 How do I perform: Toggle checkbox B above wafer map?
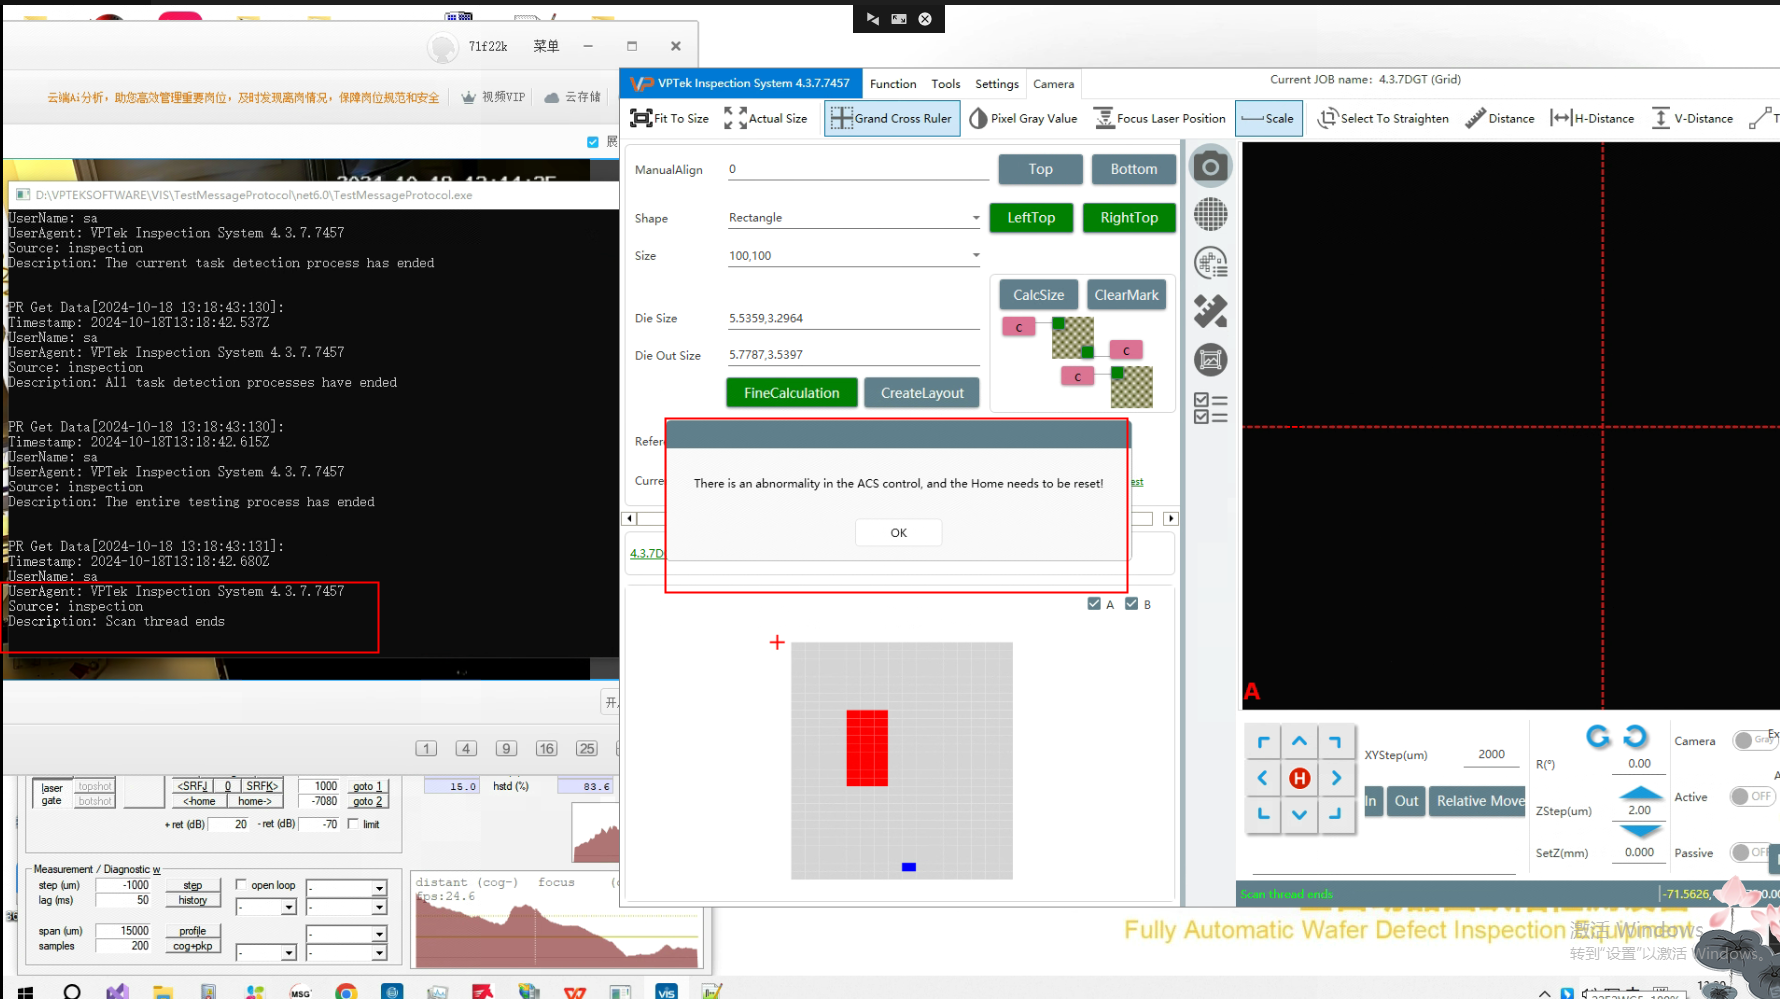1131,604
